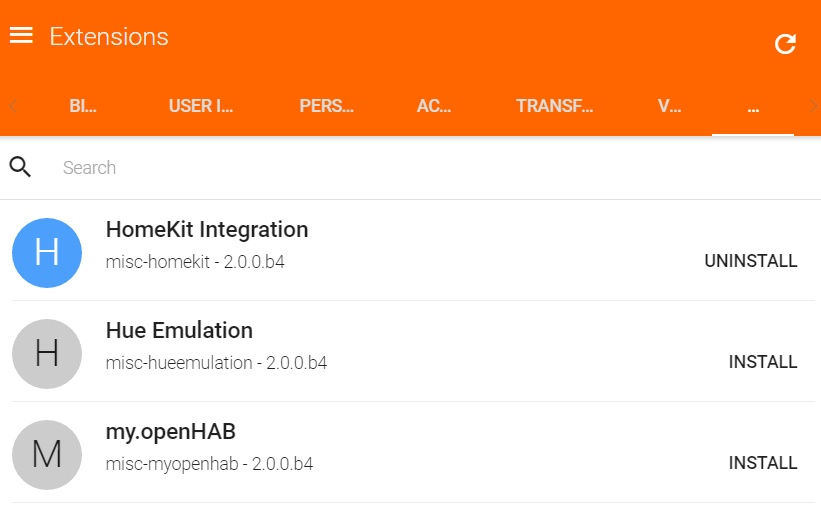This screenshot has height=506, width=821.
Task: Select the grey Hue Emulation avatar
Action: click(x=47, y=354)
